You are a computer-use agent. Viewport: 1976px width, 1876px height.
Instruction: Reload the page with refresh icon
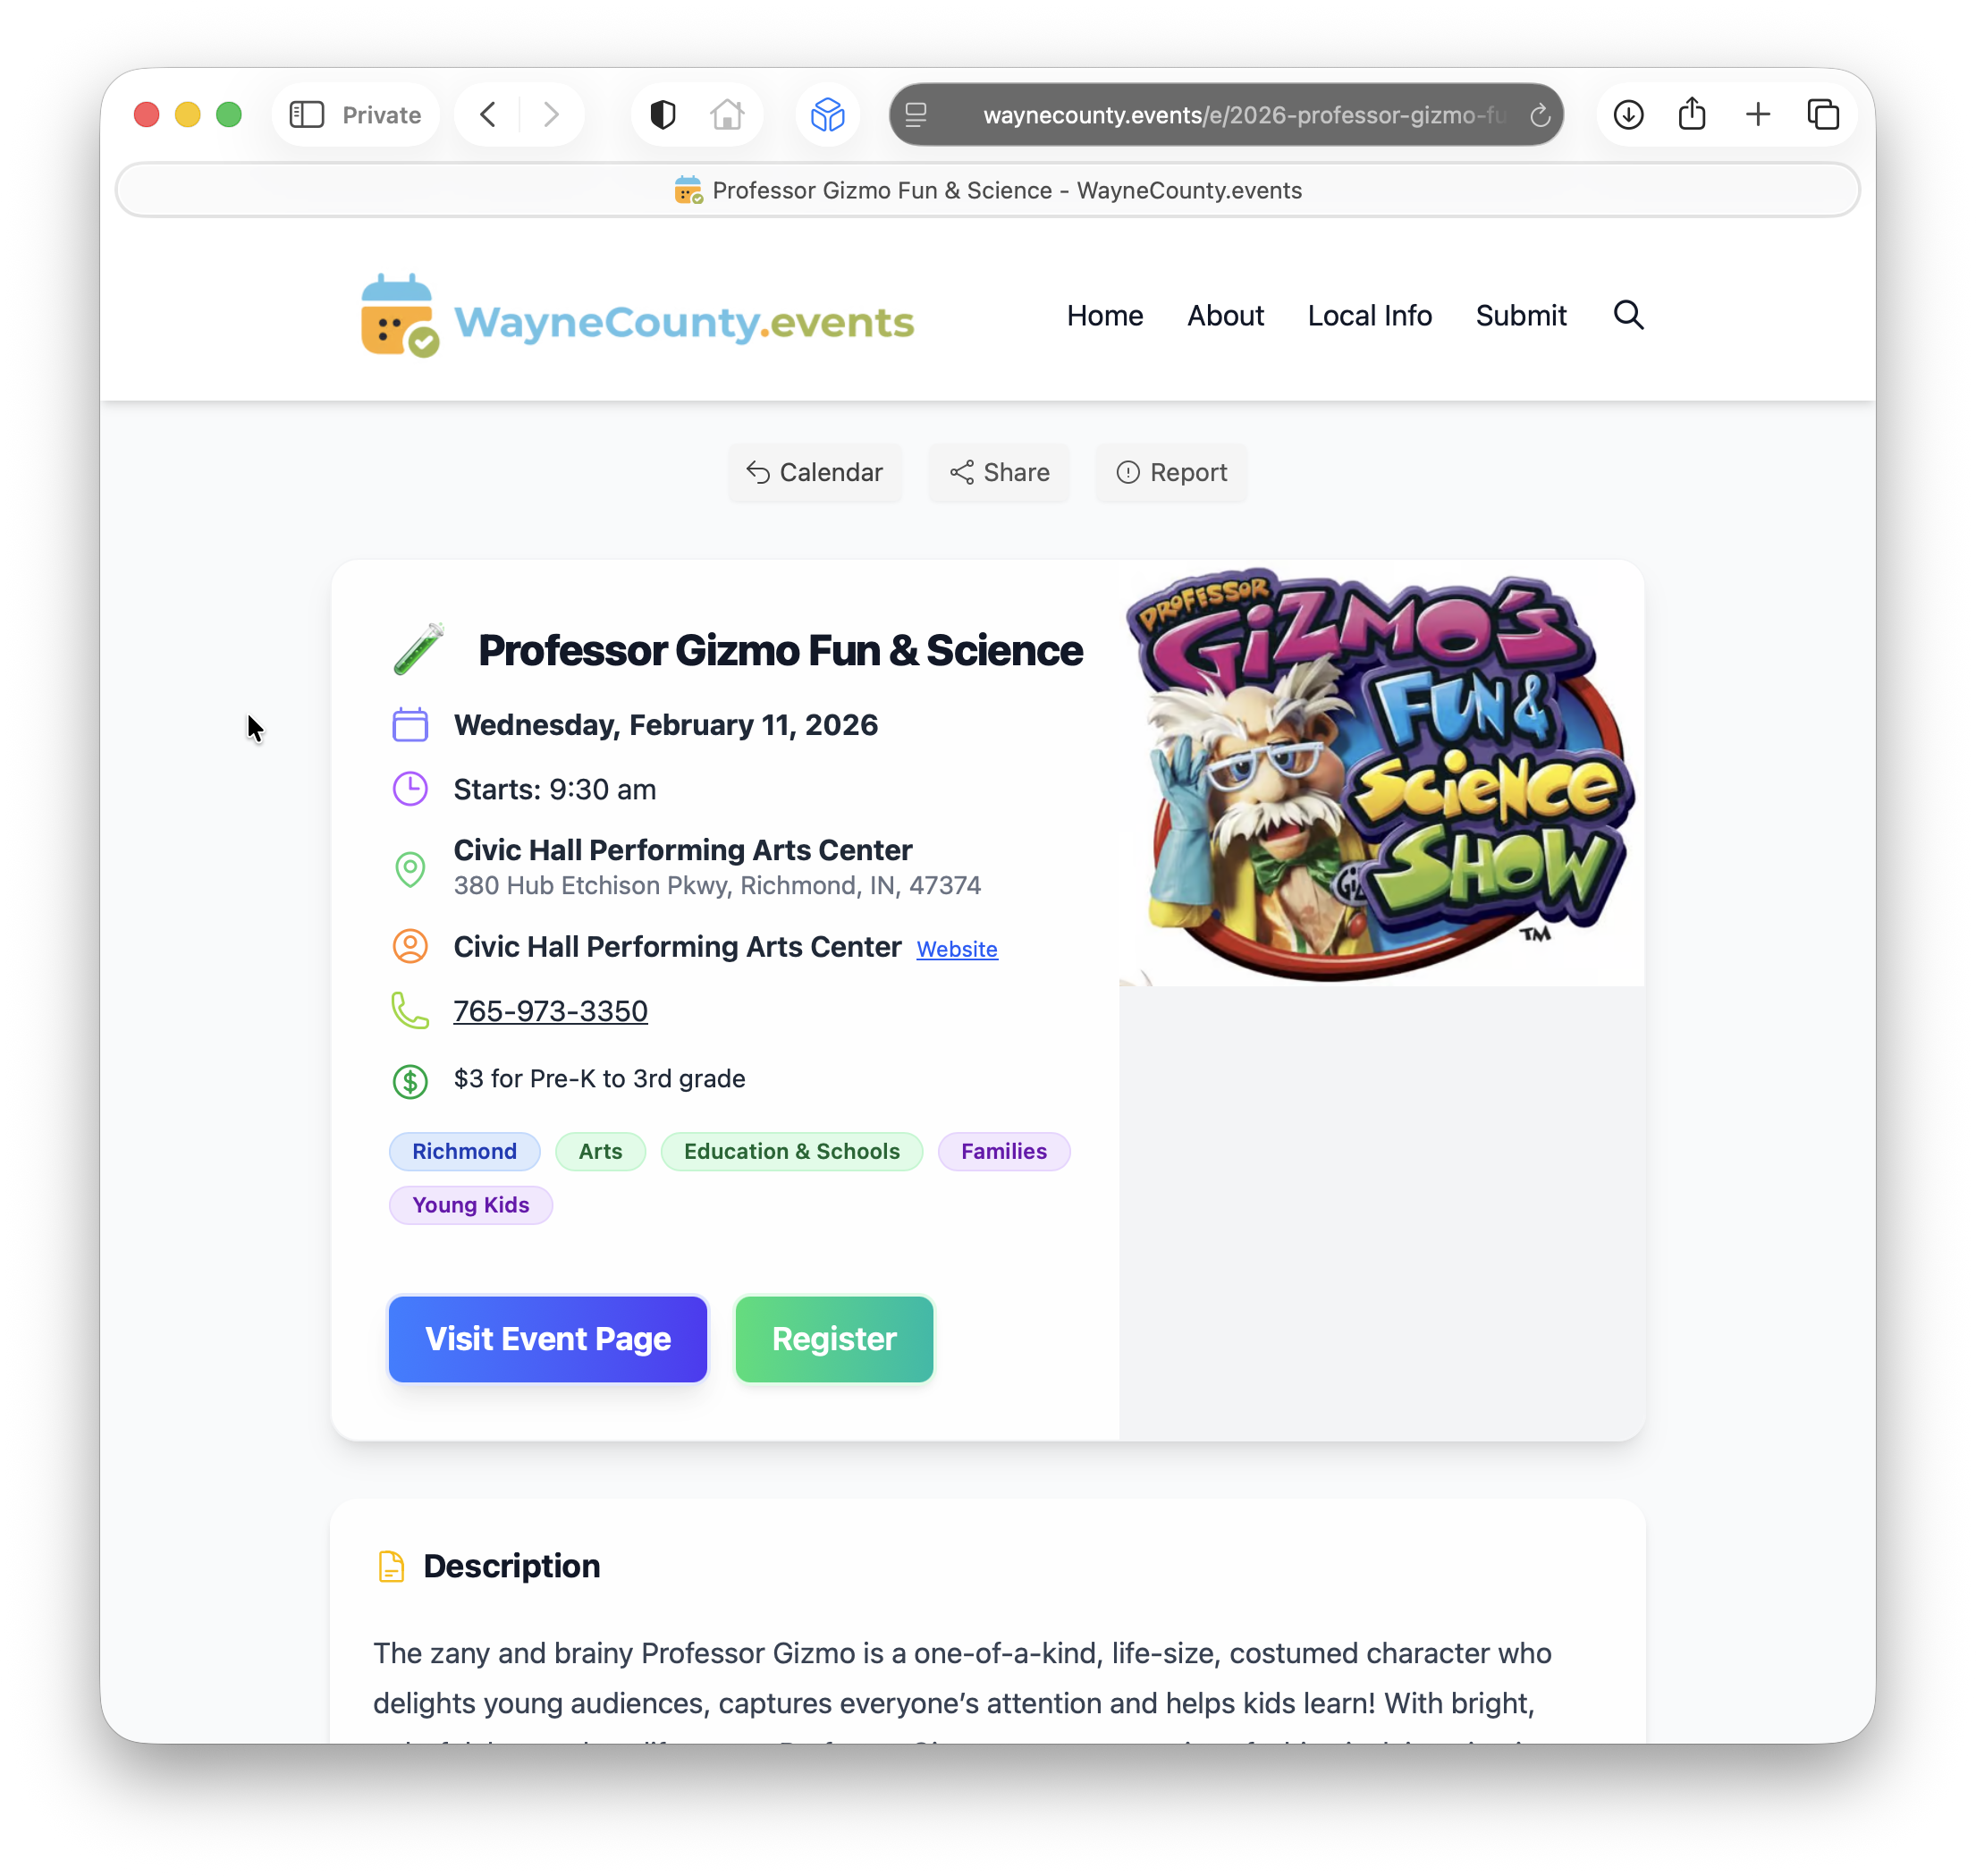pyautogui.click(x=1540, y=115)
